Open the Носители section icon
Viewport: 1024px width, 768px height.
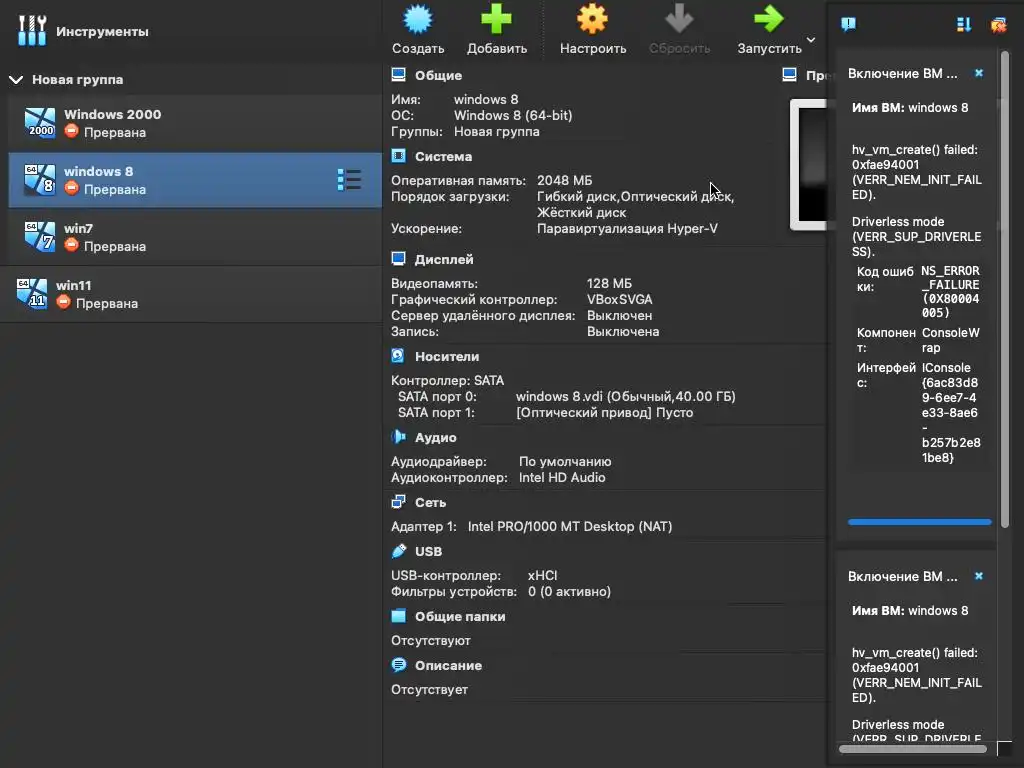coord(398,355)
